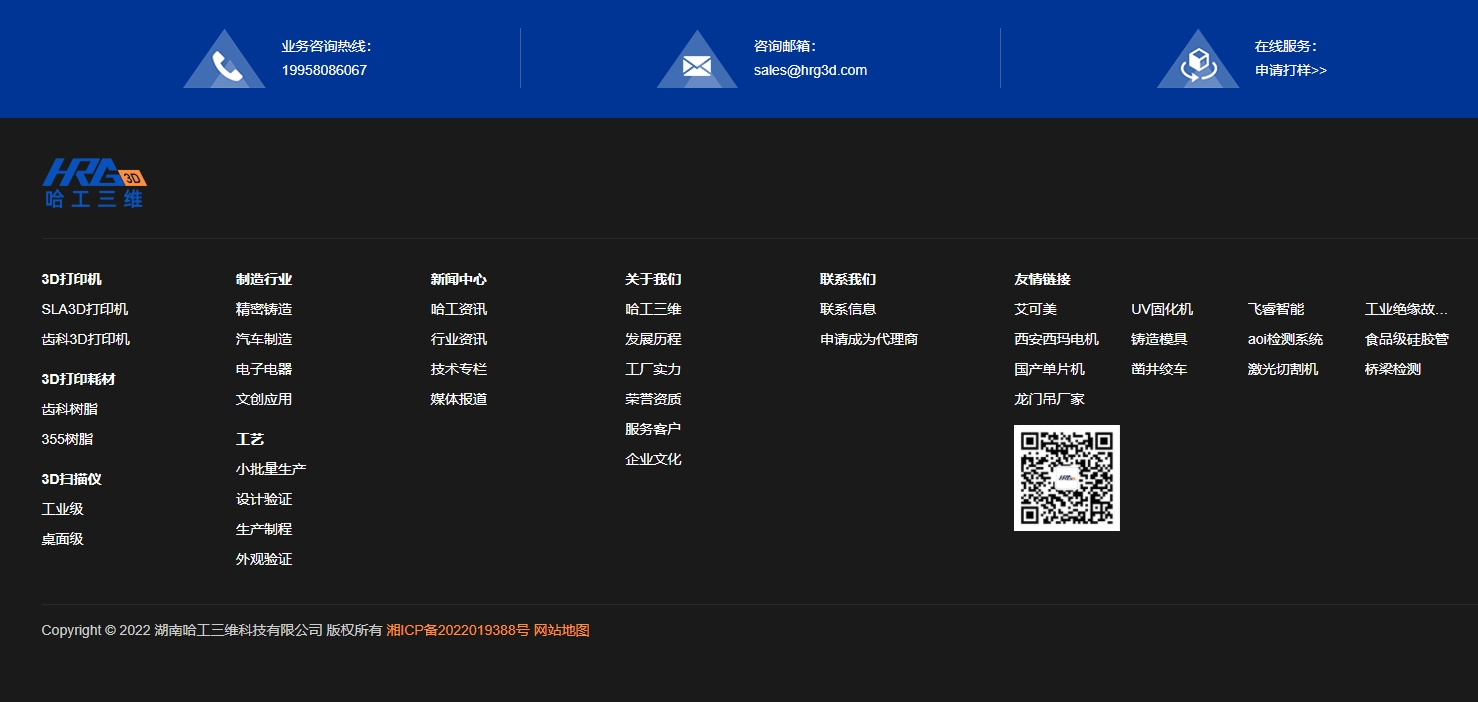Click the HRG 哈工三维 logo

(x=93, y=182)
